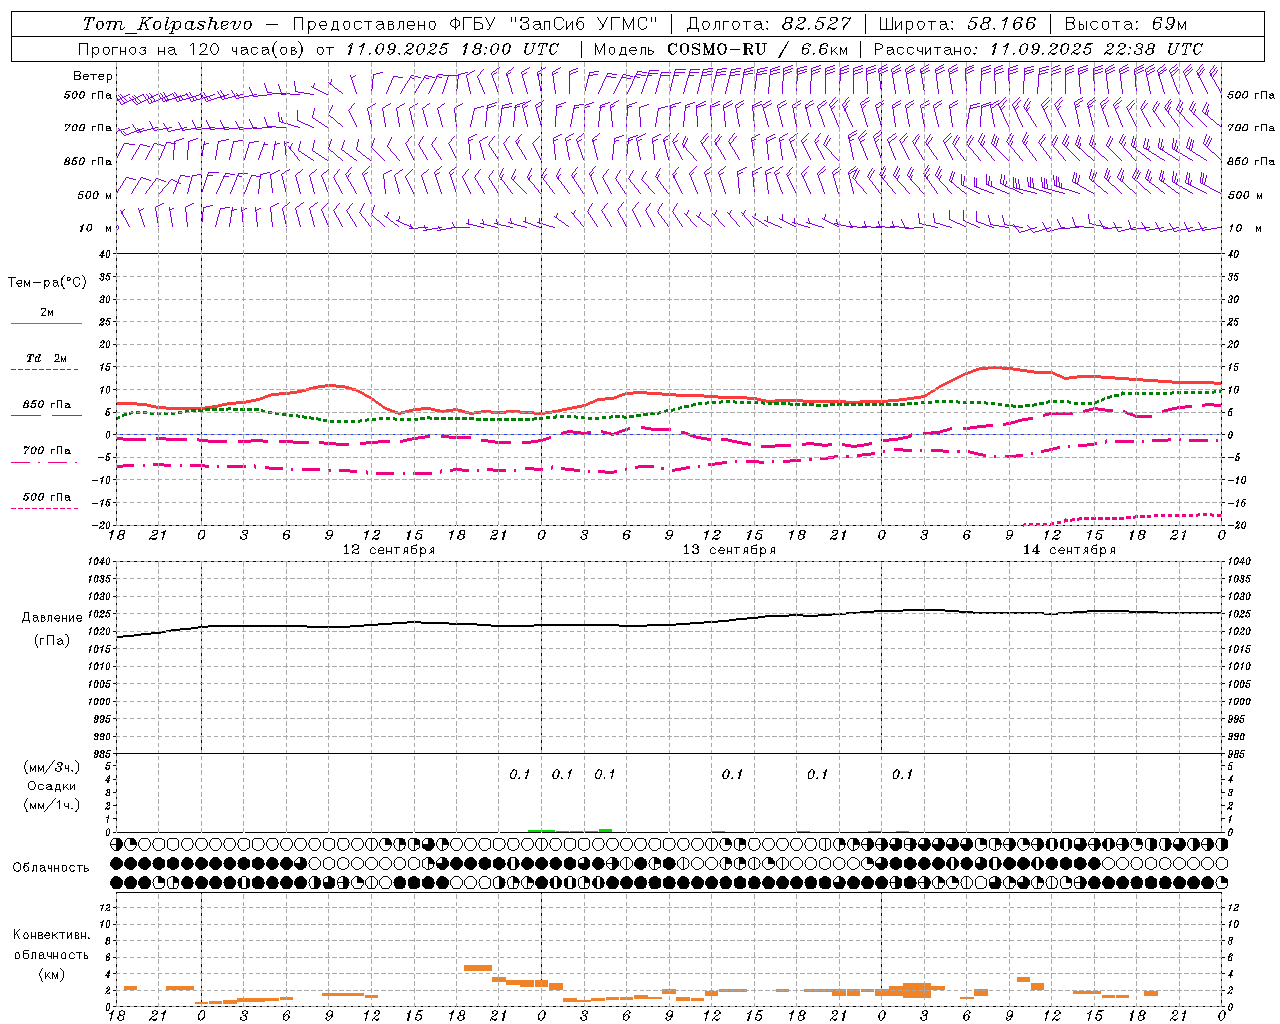Click the (мм/1ч.) precipitation unit label
The image size is (1280, 1024).
52,805
